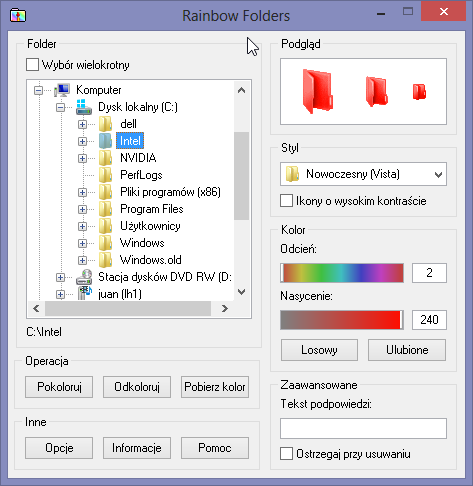The width and height of the screenshot is (473, 486).
Task: Click the Ulubione button
Action: [x=407, y=350]
